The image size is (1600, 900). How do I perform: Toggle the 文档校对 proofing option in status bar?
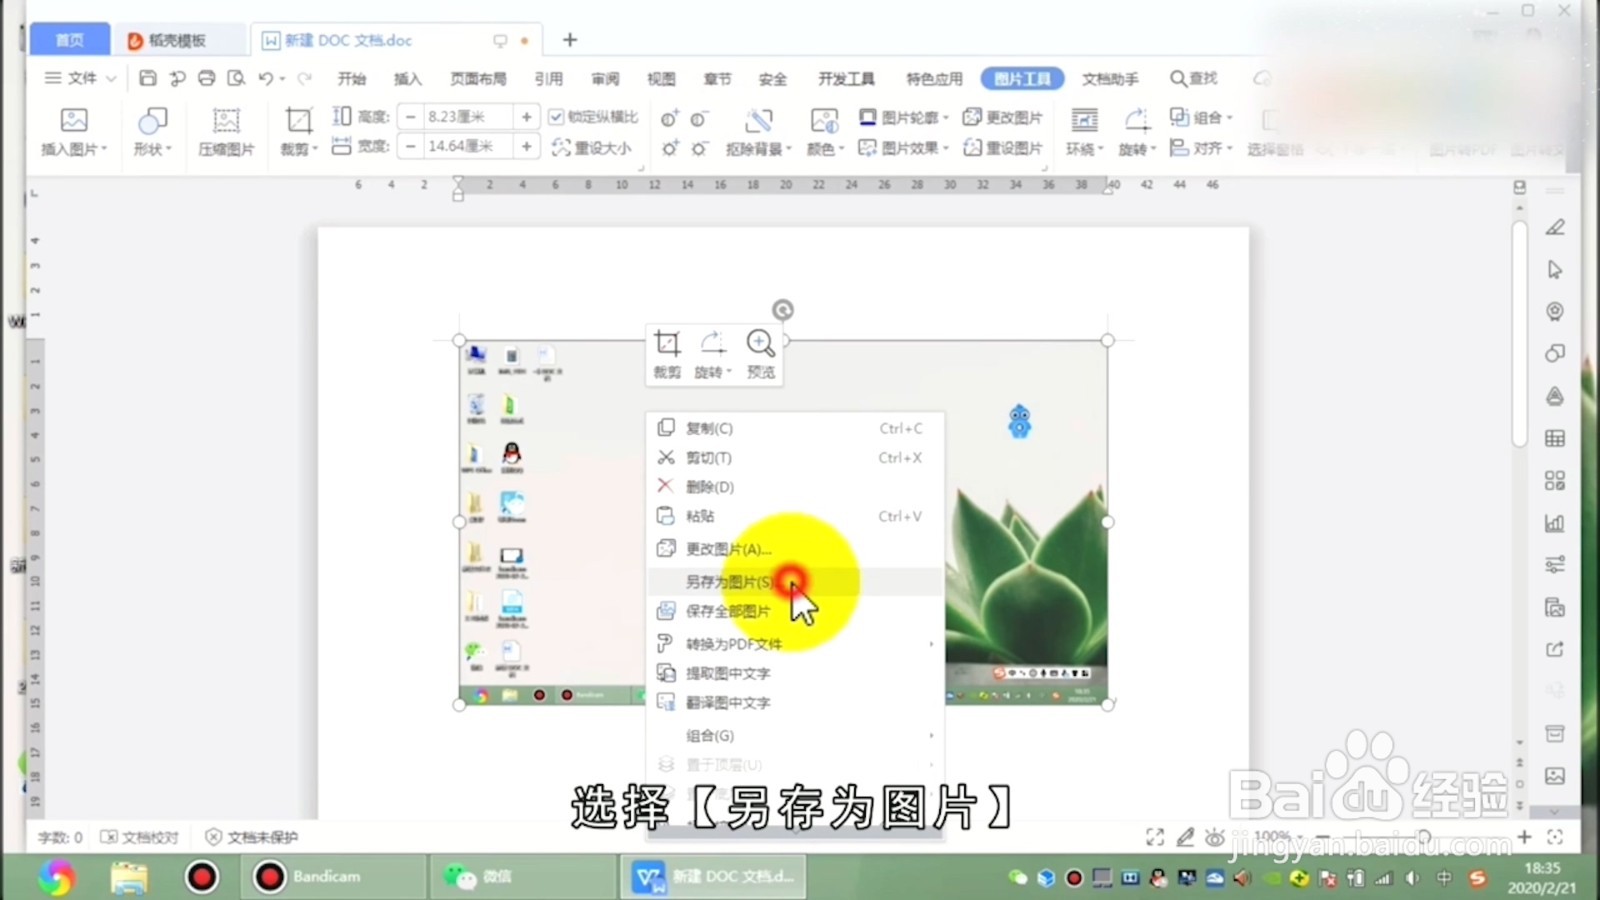pos(142,837)
